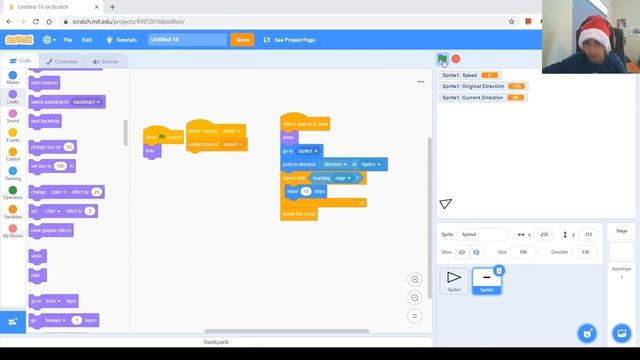Stop the project with the red stop button
This screenshot has width=640, height=360.
pyautogui.click(x=456, y=59)
